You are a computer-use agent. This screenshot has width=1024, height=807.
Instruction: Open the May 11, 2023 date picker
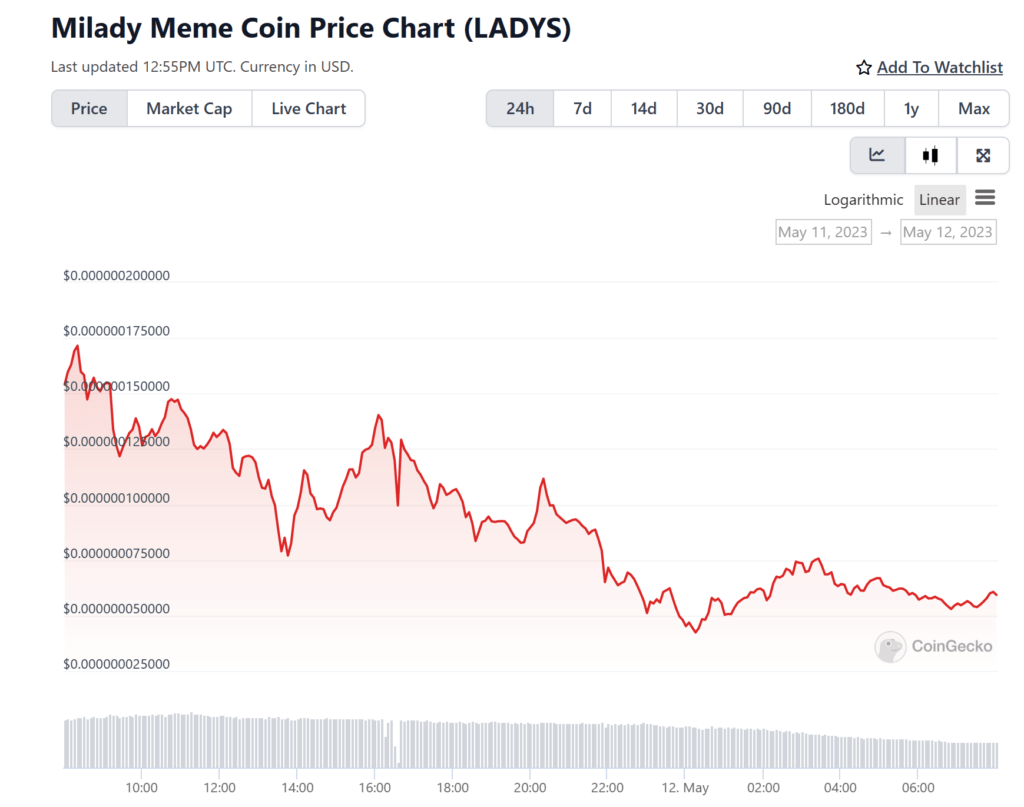point(823,231)
